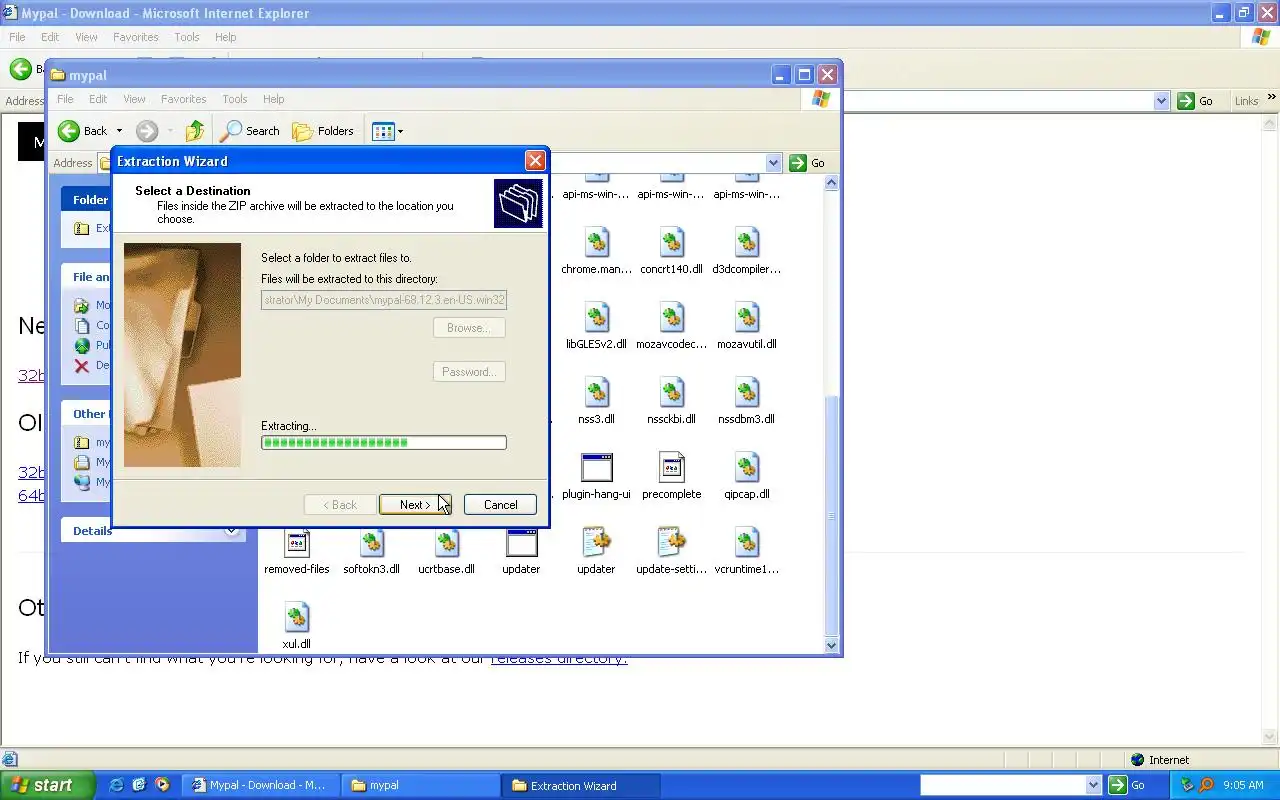Select the xul.dll file icon

pos(297,617)
